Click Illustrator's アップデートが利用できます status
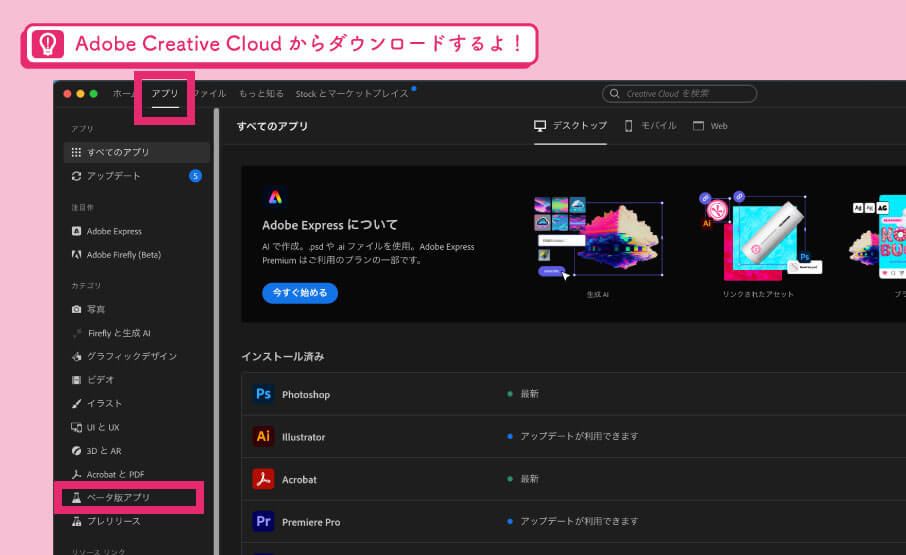 coord(579,436)
